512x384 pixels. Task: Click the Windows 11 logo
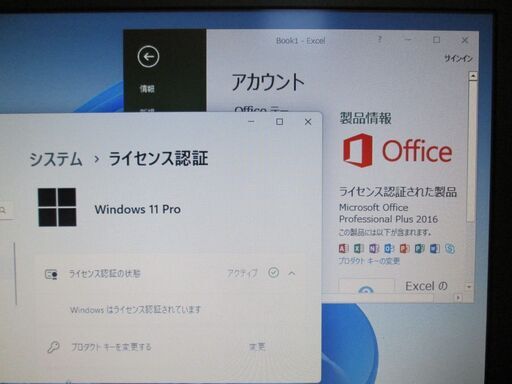click(57, 207)
